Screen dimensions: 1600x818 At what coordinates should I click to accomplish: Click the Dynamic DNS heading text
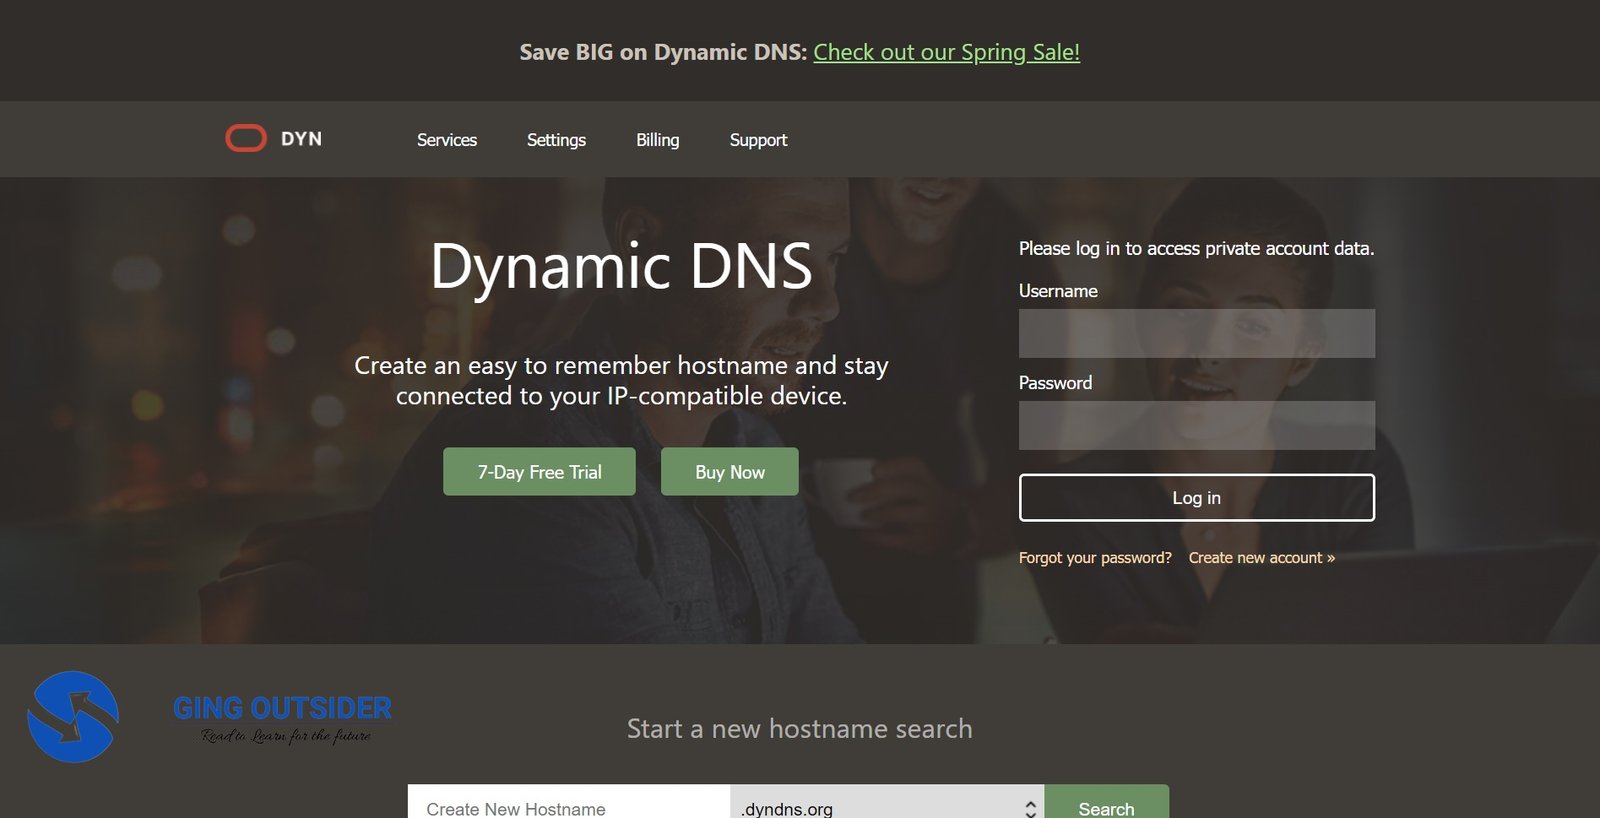click(x=621, y=266)
